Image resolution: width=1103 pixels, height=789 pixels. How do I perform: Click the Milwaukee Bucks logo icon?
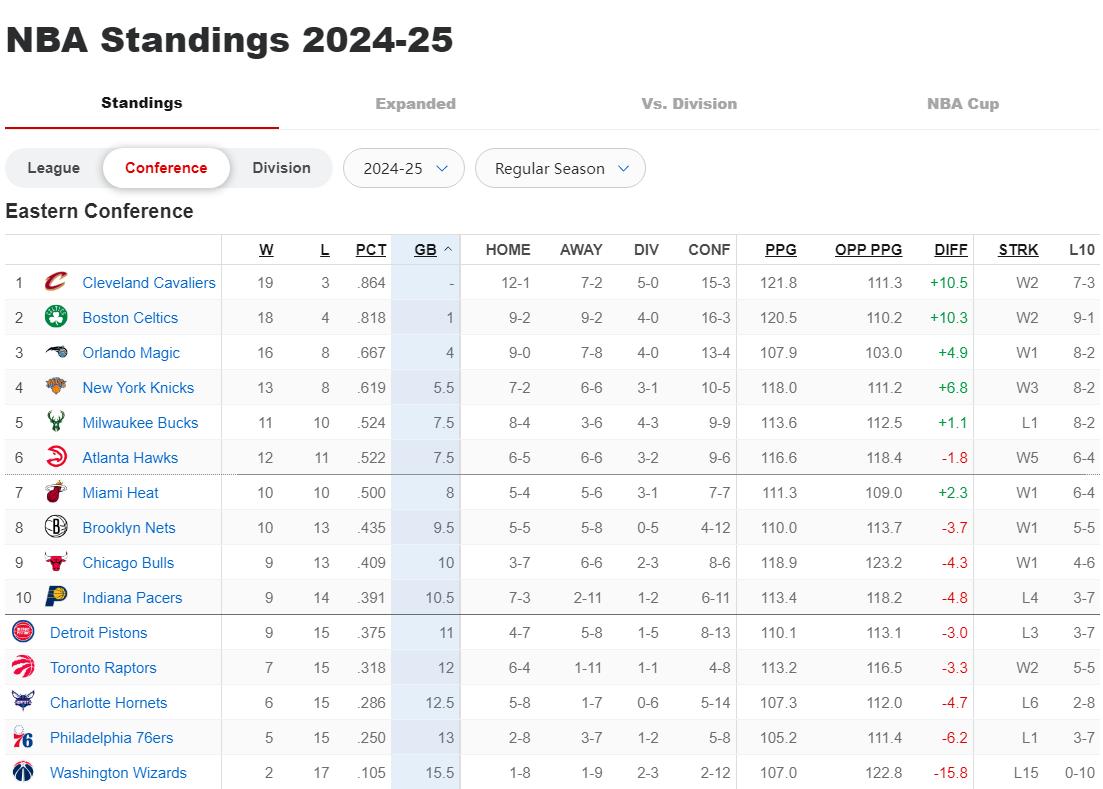(x=56, y=423)
